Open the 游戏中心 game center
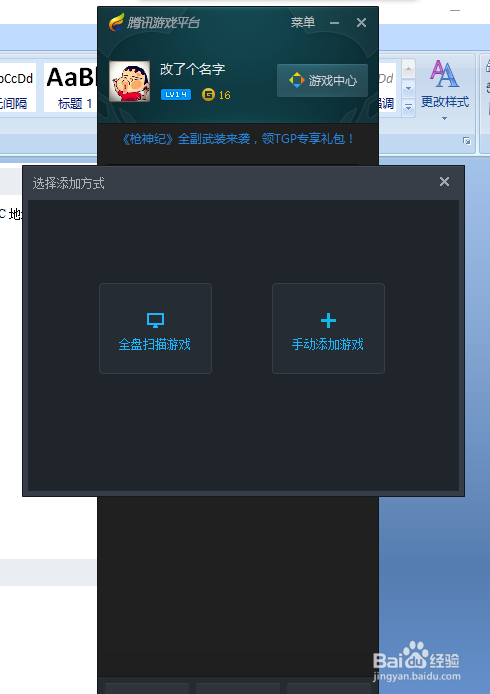This screenshot has height=694, width=490. coord(322,81)
